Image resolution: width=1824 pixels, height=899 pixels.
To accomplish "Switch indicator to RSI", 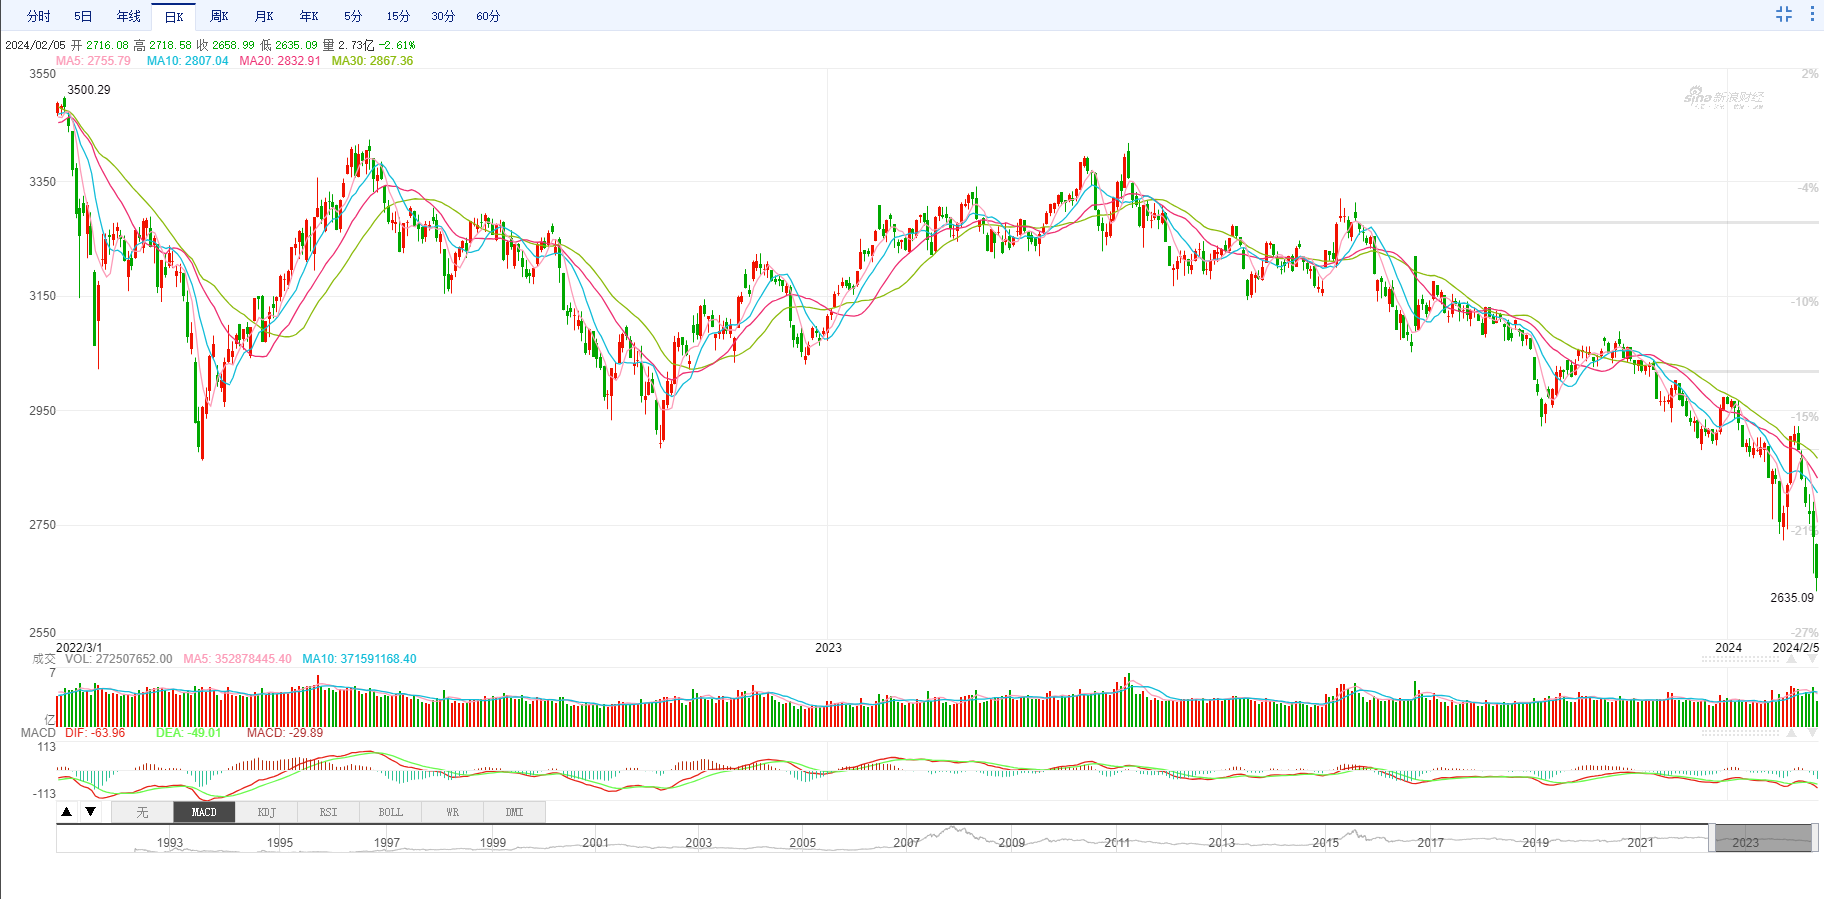I will (x=328, y=812).
